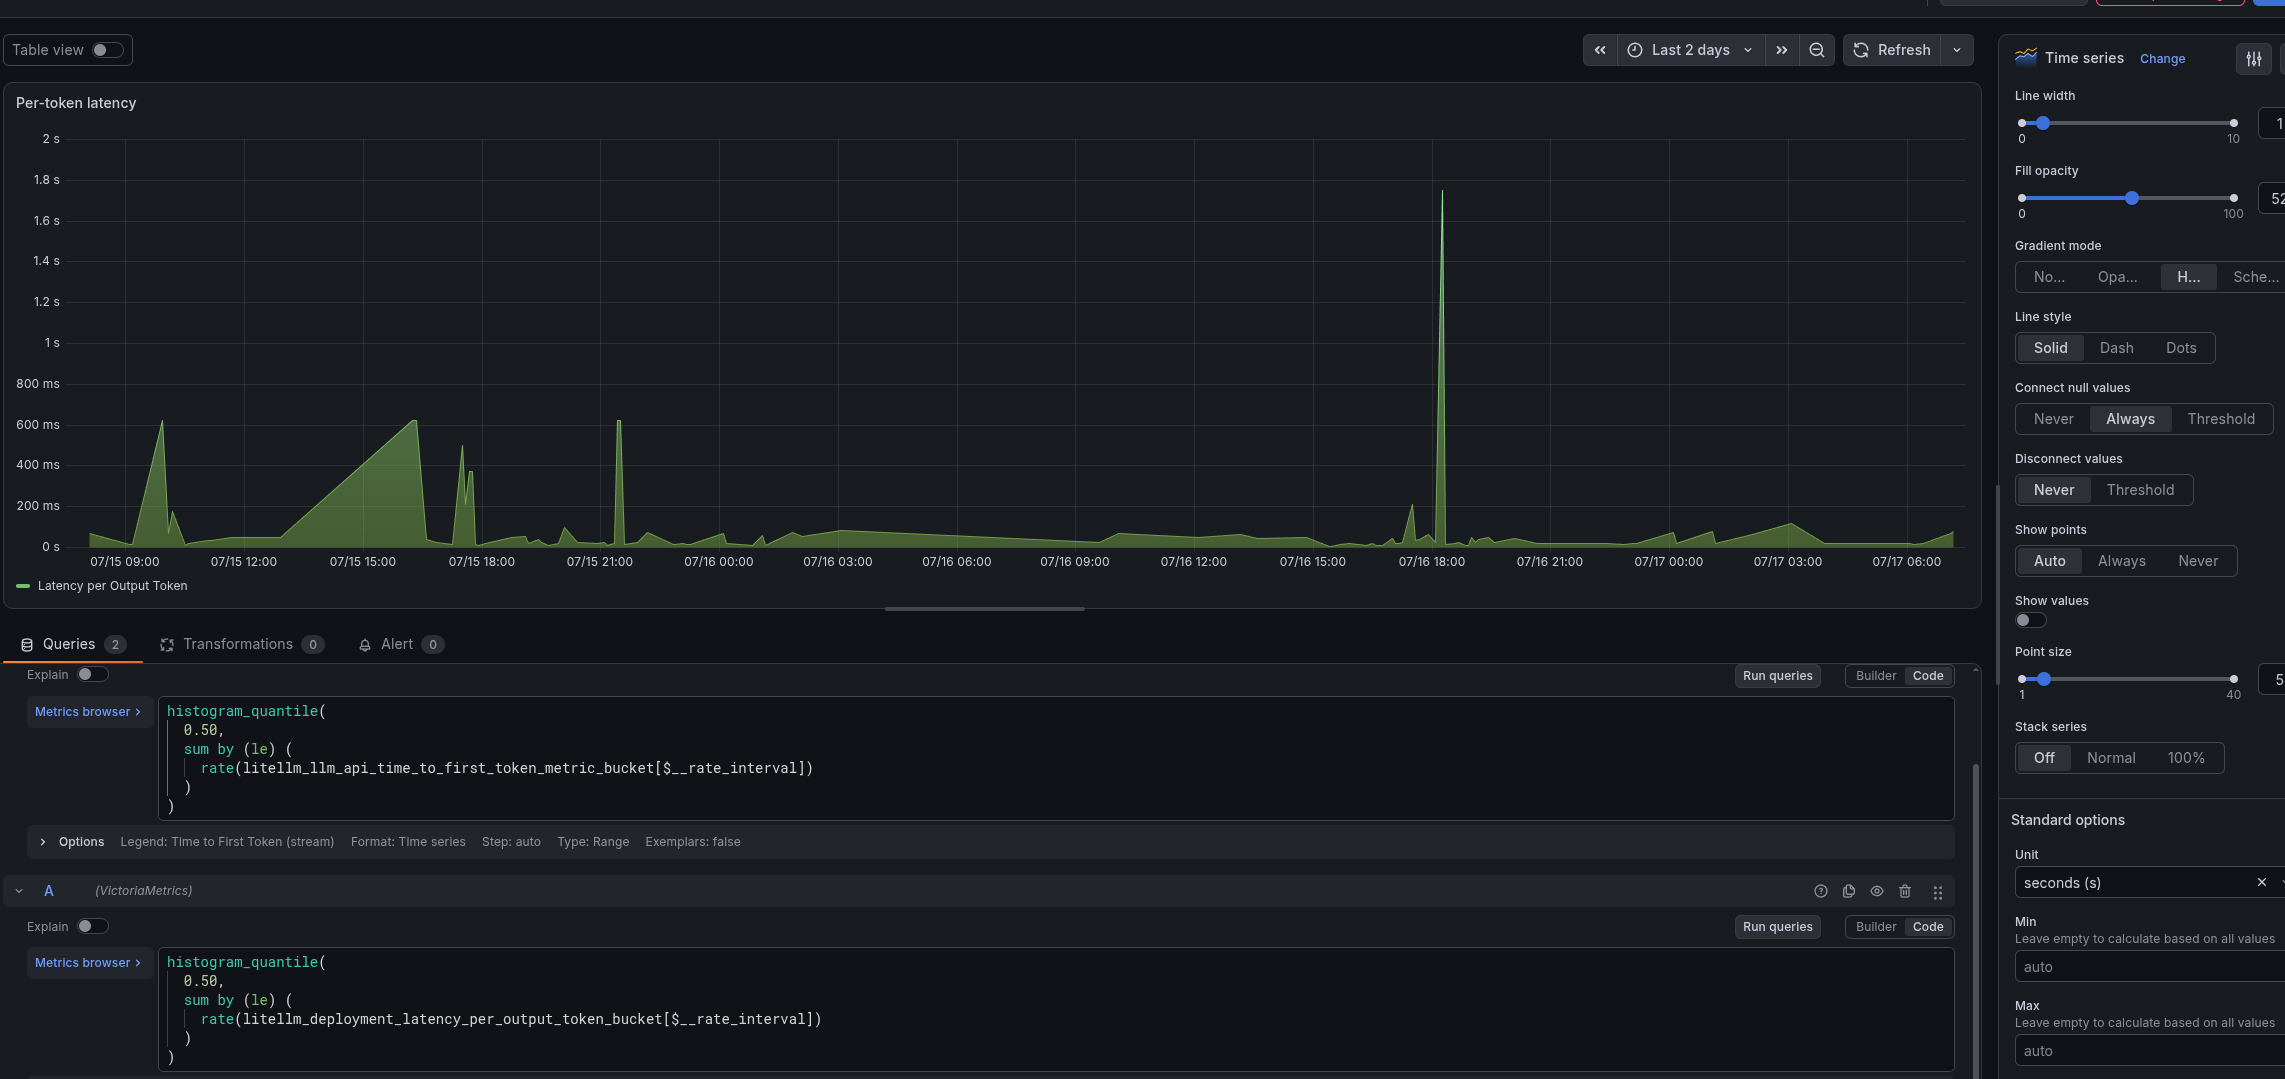Screen dimensions: 2285x1079
Task: Click the Per-token latency panel title
Action: click(76, 103)
